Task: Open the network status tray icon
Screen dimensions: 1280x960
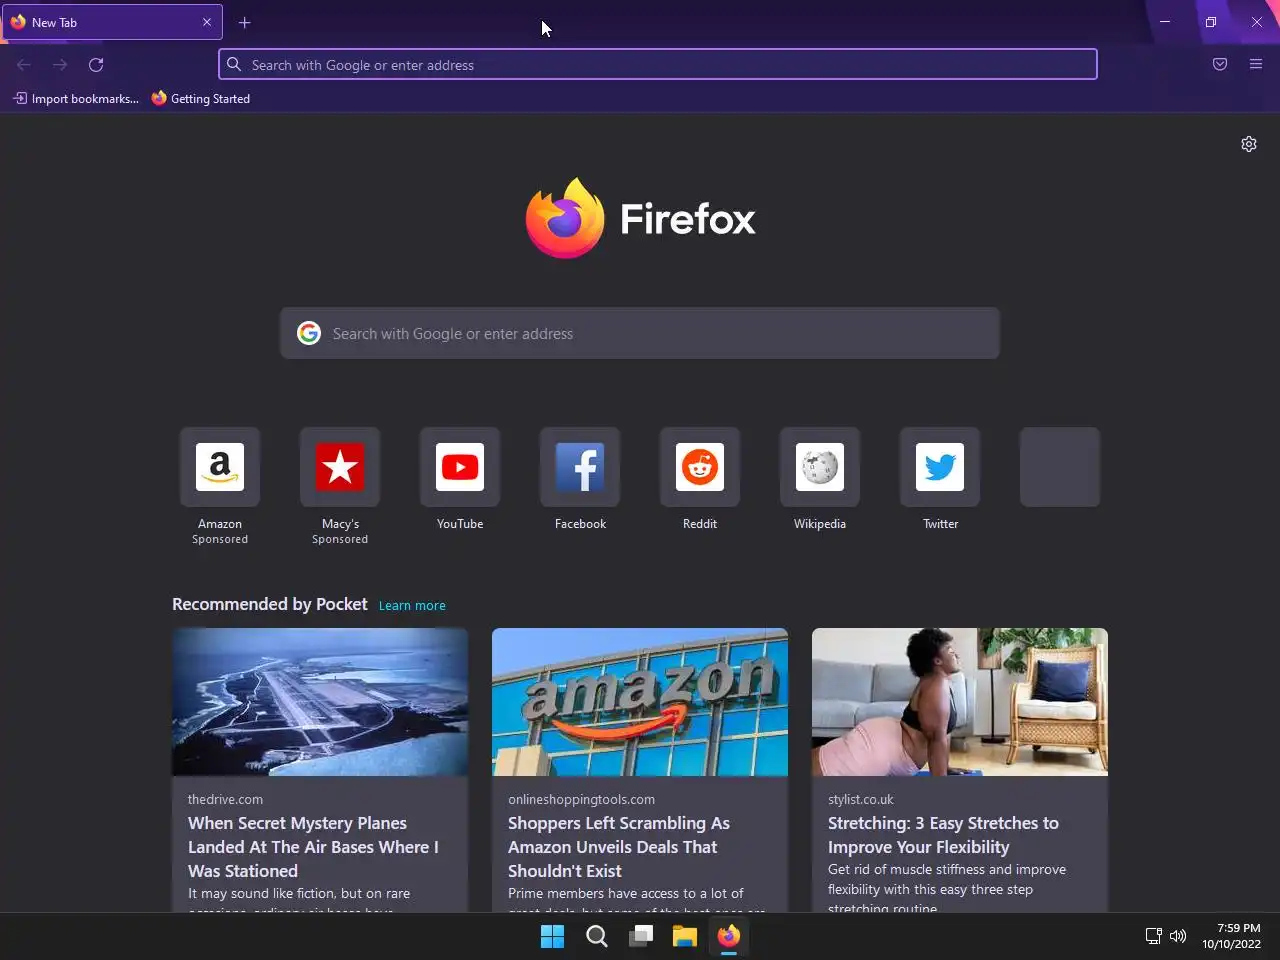Action: click(x=1153, y=936)
